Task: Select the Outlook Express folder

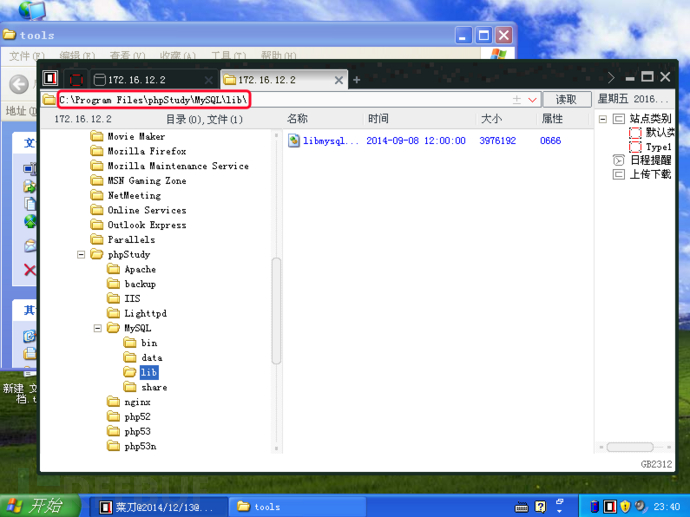Action: [138, 225]
